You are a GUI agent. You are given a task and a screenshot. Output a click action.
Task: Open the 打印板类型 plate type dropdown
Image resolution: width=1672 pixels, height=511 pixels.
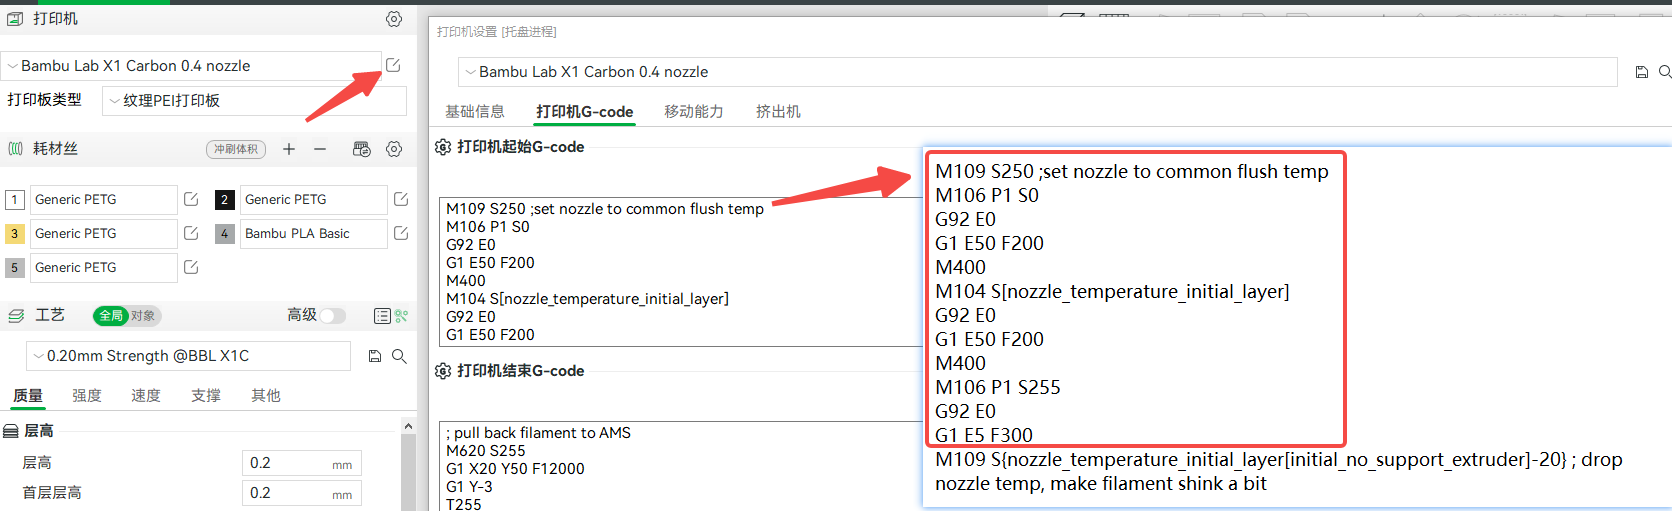pyautogui.click(x=255, y=101)
